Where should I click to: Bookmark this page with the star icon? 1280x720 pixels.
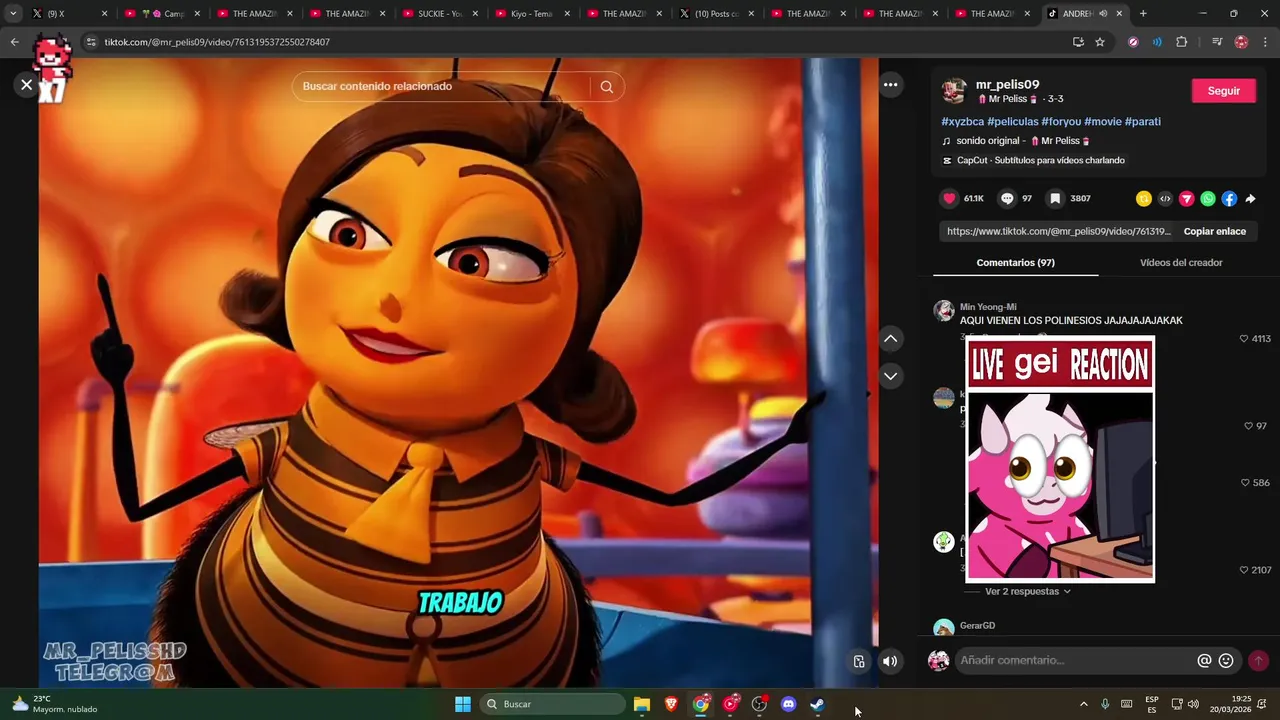[x=1100, y=42]
